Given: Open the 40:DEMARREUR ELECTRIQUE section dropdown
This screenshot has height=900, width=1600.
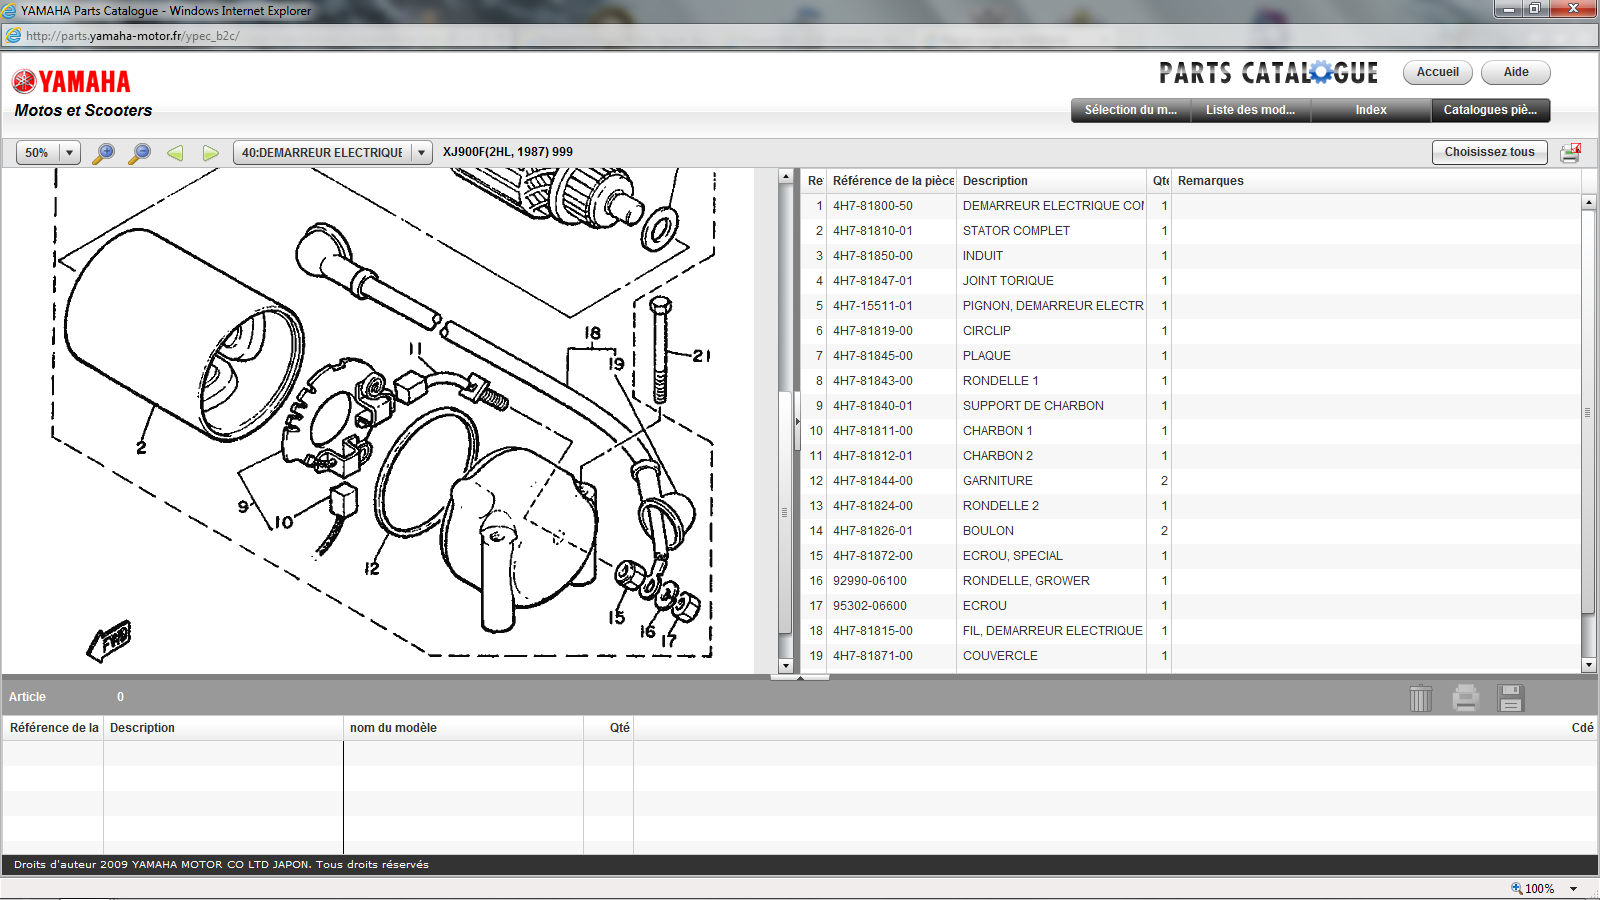Looking at the screenshot, I should [x=421, y=153].
